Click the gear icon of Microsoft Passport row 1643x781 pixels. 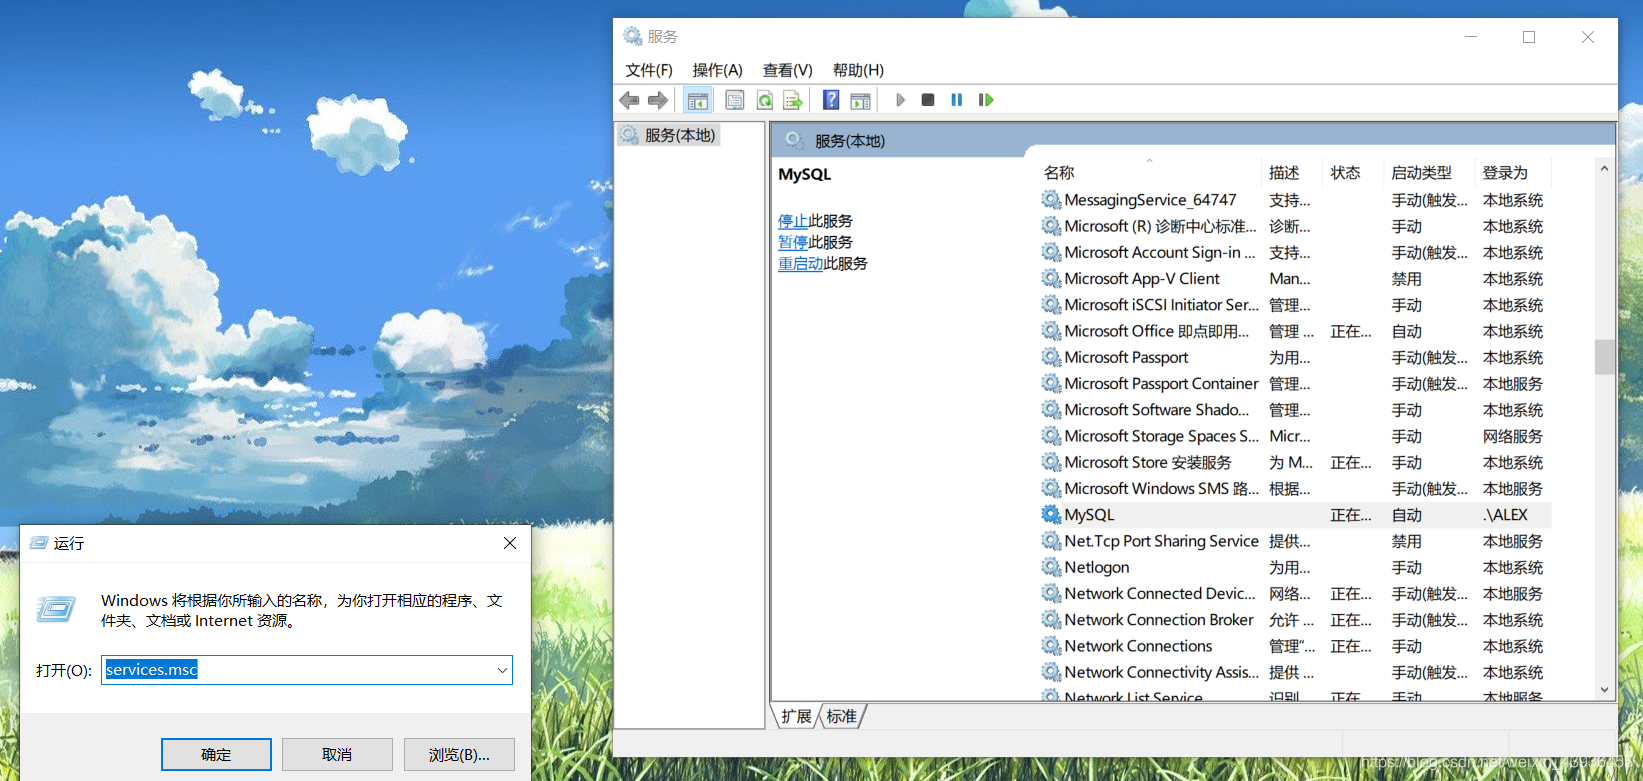[1051, 357]
